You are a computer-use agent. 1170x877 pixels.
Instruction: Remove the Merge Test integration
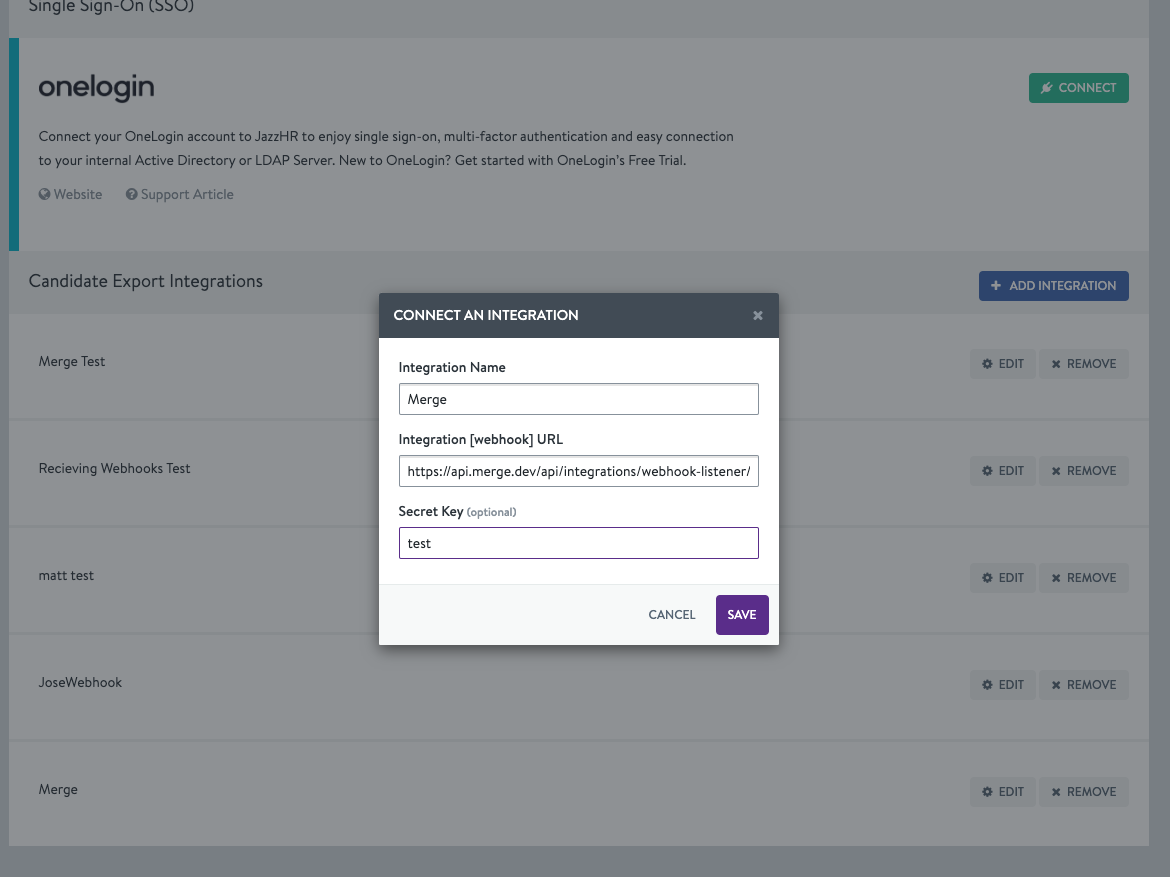coord(1083,364)
